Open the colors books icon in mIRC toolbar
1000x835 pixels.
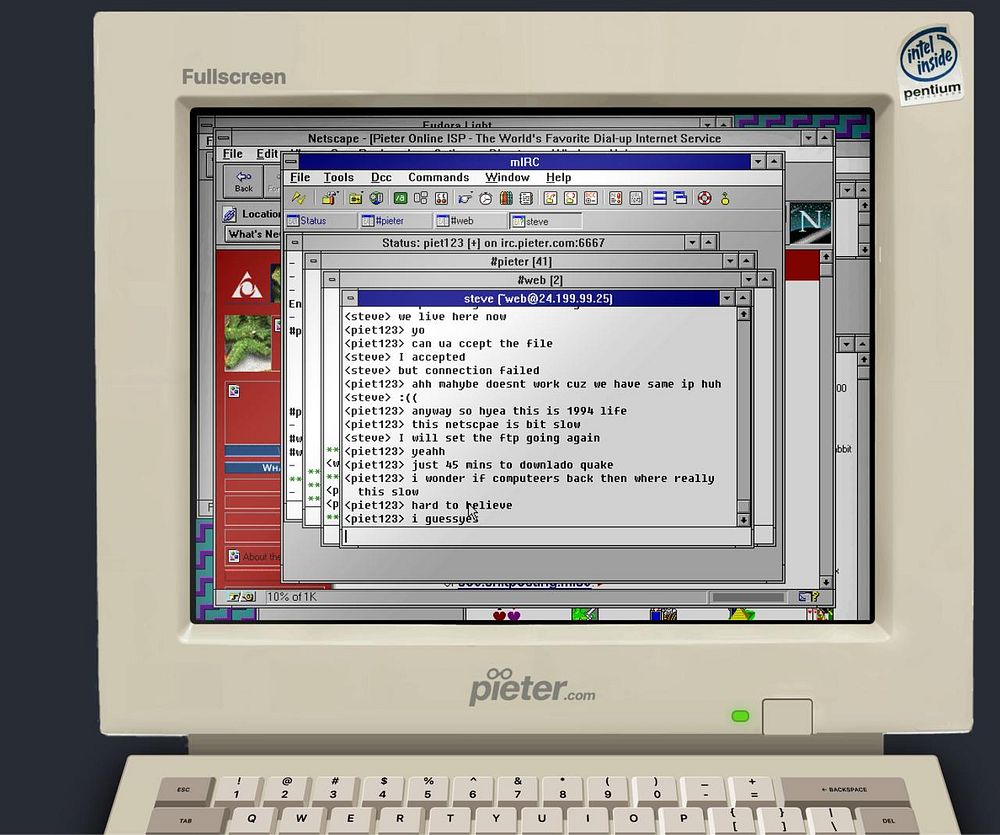pos(506,198)
